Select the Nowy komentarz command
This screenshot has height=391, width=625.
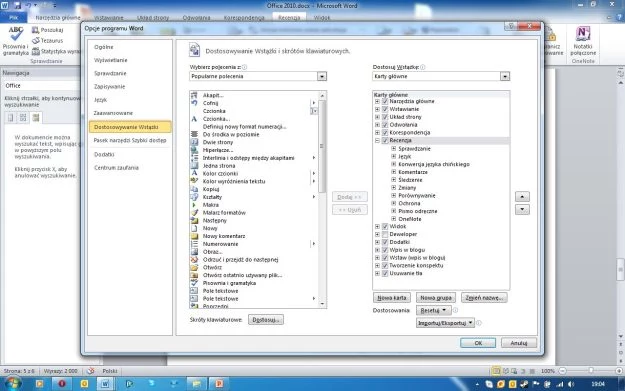[224, 236]
